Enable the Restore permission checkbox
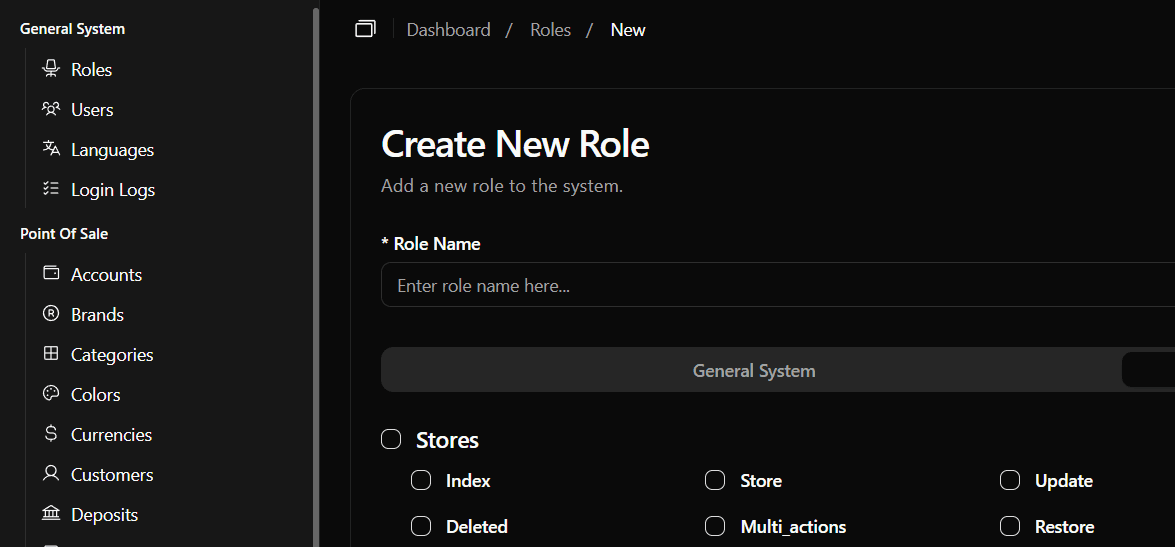 coord(1010,527)
